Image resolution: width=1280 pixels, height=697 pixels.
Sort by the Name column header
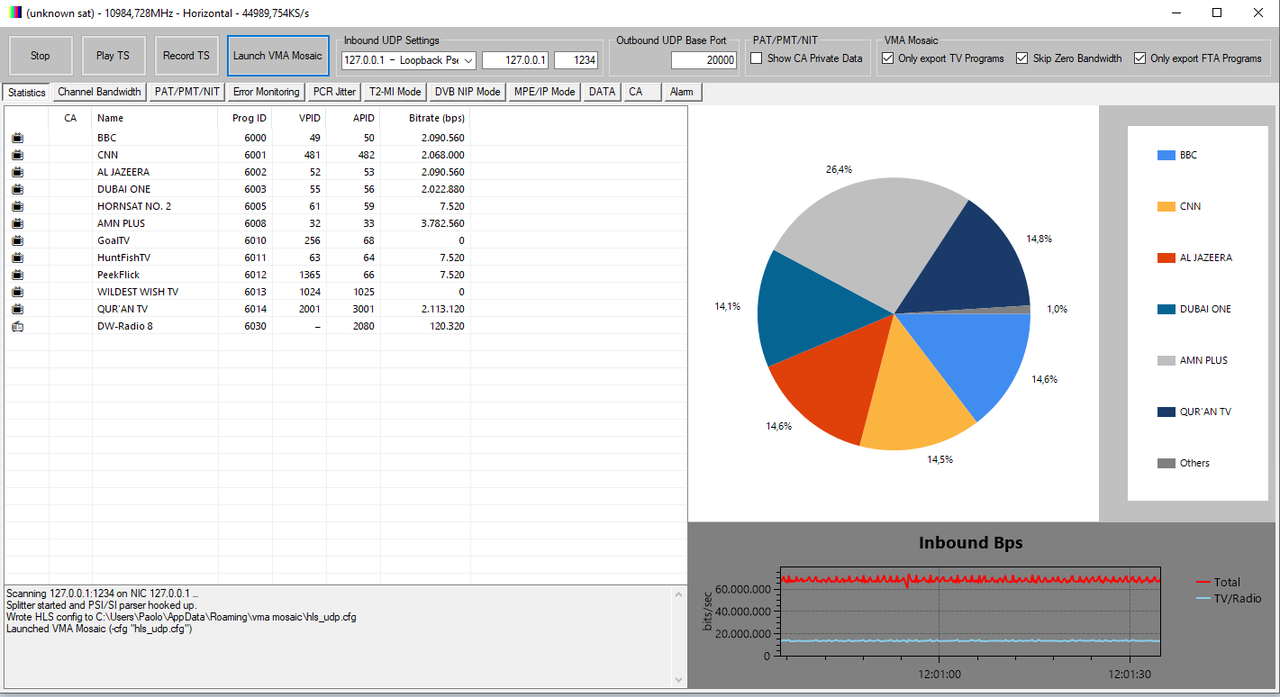155,118
